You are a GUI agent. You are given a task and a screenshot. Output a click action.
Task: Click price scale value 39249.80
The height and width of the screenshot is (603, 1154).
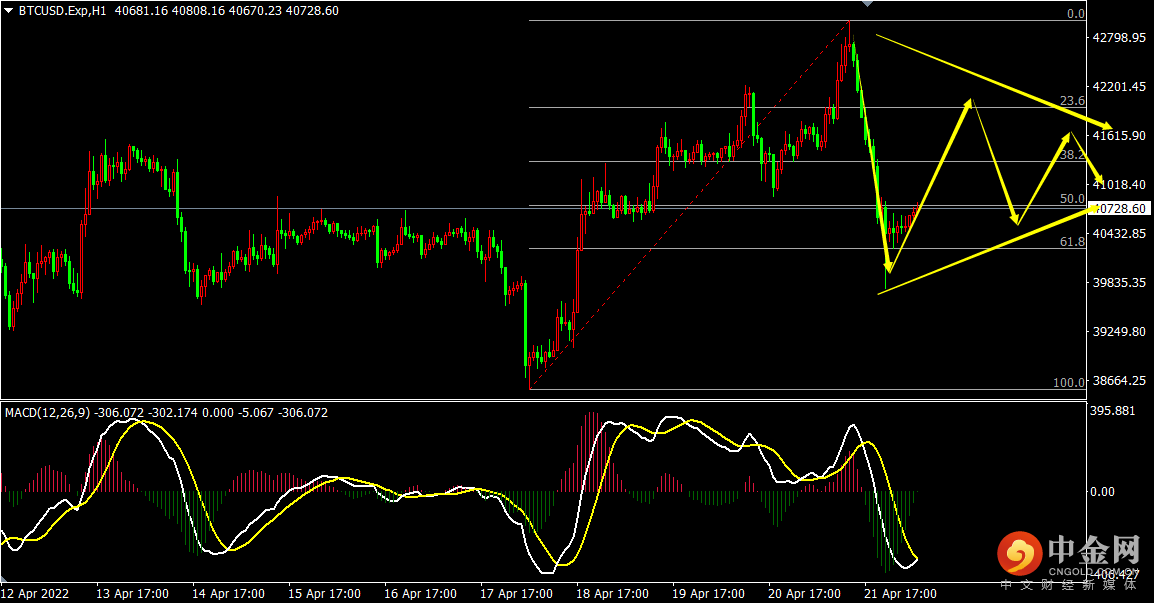[x=1119, y=332]
